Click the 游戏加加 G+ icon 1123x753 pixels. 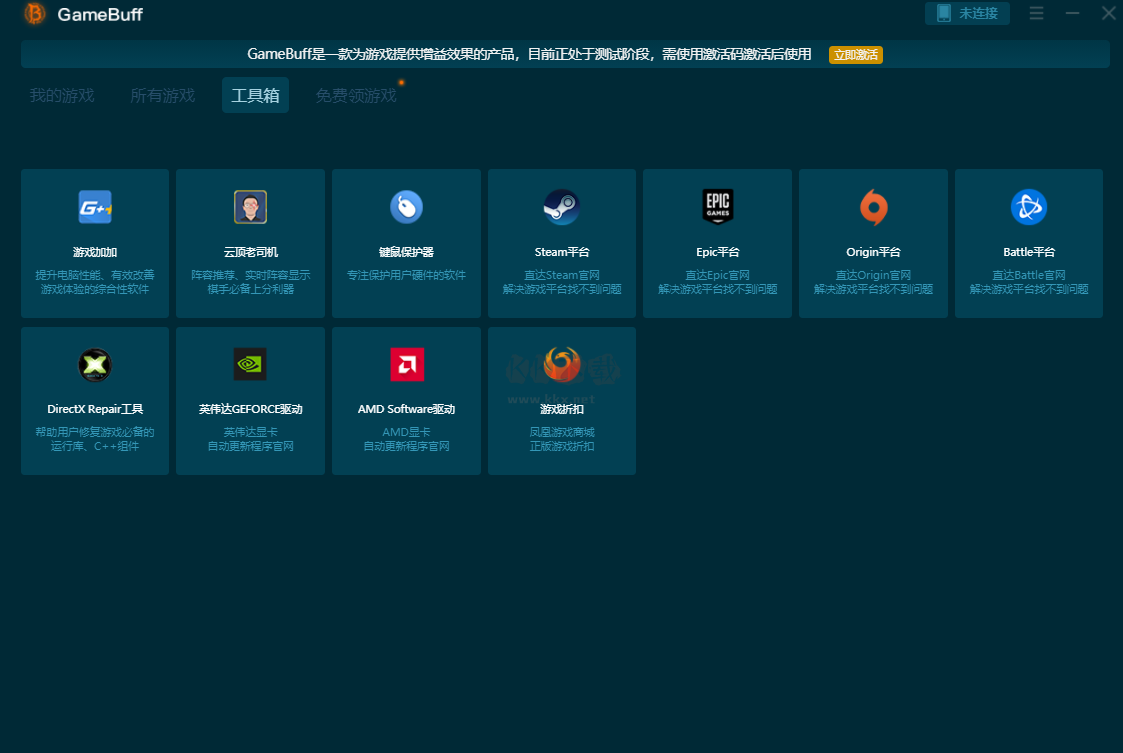click(95, 207)
